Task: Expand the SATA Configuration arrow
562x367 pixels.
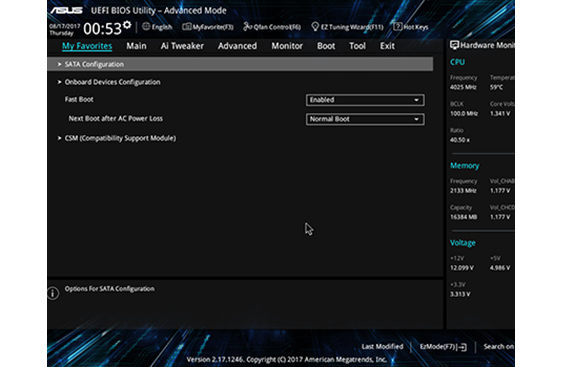Action: [59, 65]
